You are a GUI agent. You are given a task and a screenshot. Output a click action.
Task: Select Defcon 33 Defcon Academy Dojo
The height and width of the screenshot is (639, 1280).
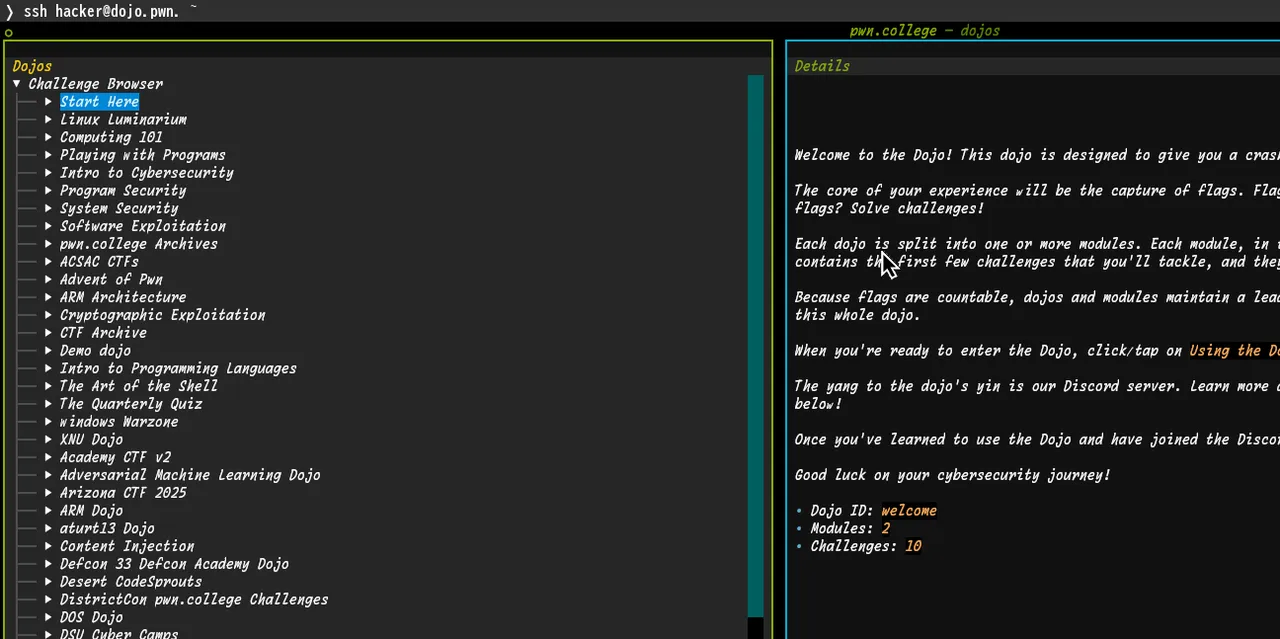174,564
